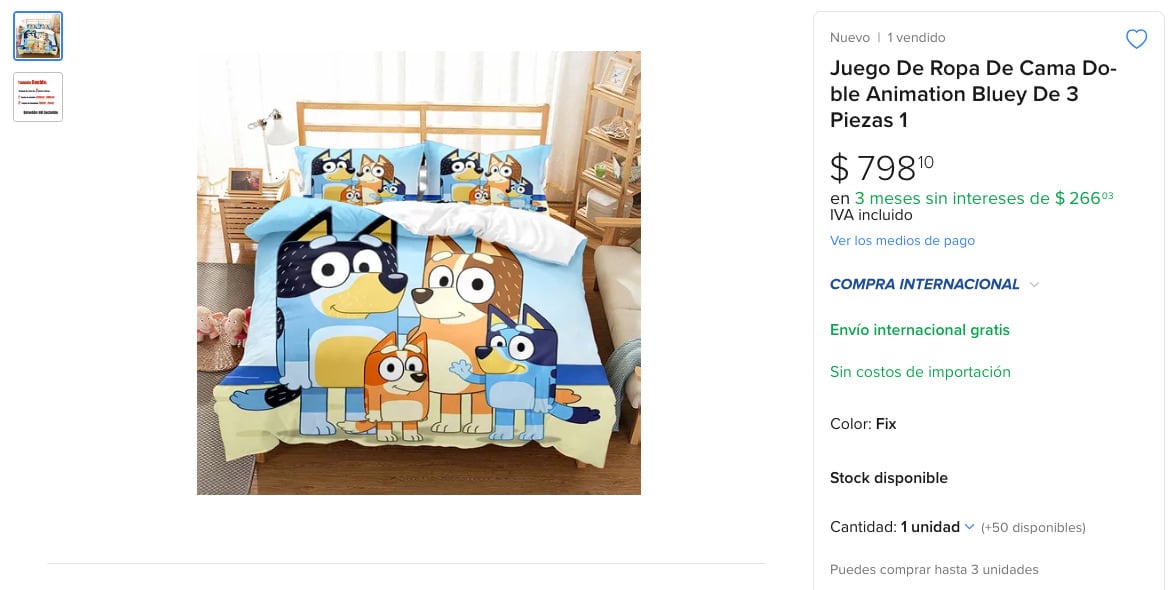The image size is (1169, 590).
Task: Click the 'Stock disponible' label
Action: coord(888,478)
